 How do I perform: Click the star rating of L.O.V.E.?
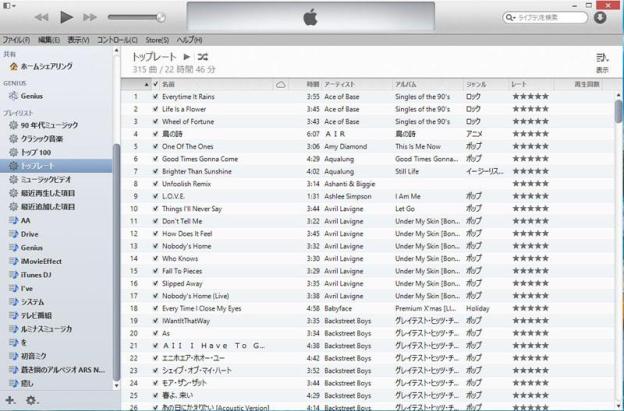click(530, 196)
